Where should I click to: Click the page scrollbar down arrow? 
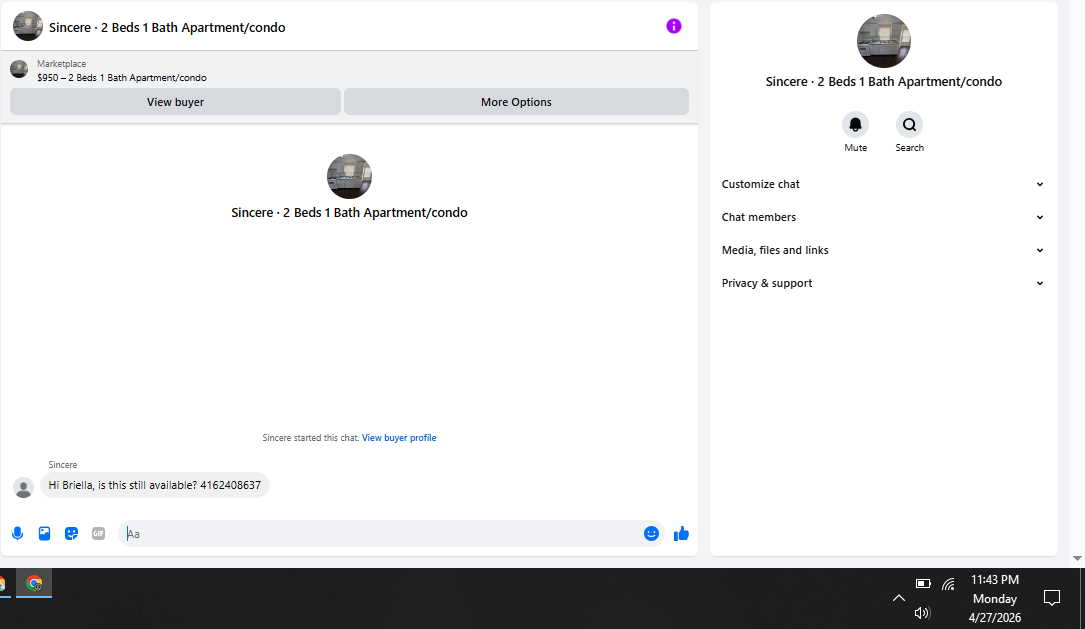click(1077, 558)
